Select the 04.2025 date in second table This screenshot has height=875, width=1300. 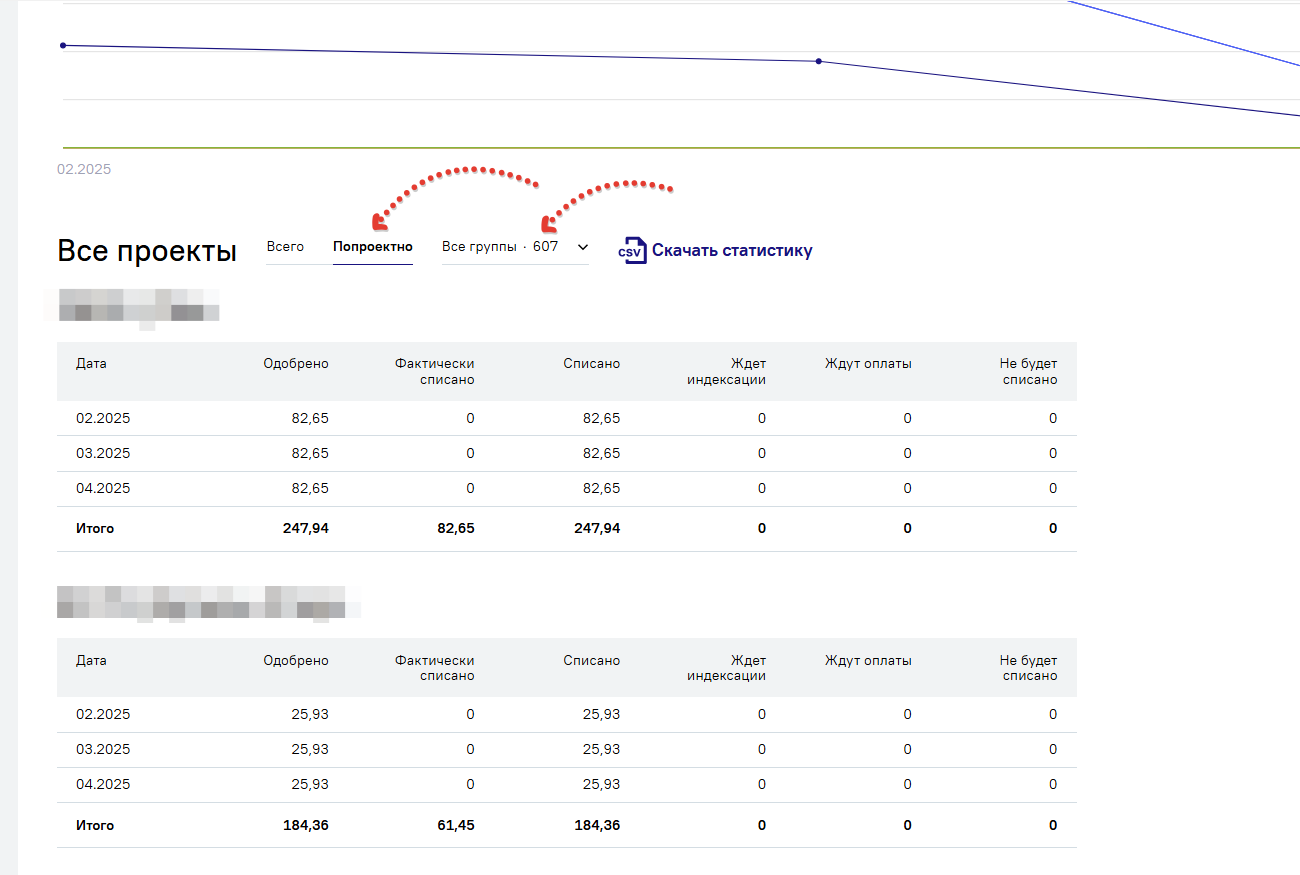click(x=103, y=785)
